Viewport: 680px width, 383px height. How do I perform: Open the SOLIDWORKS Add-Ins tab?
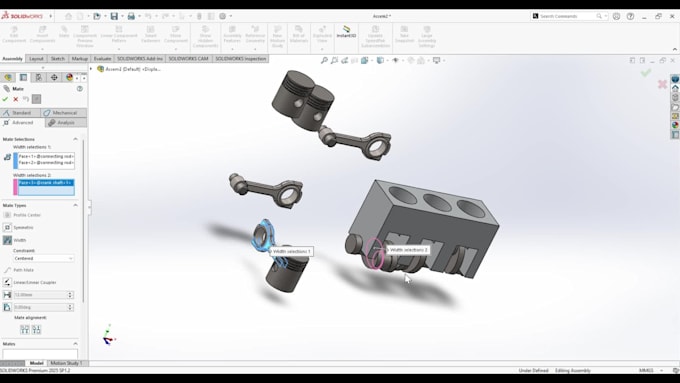[140, 59]
